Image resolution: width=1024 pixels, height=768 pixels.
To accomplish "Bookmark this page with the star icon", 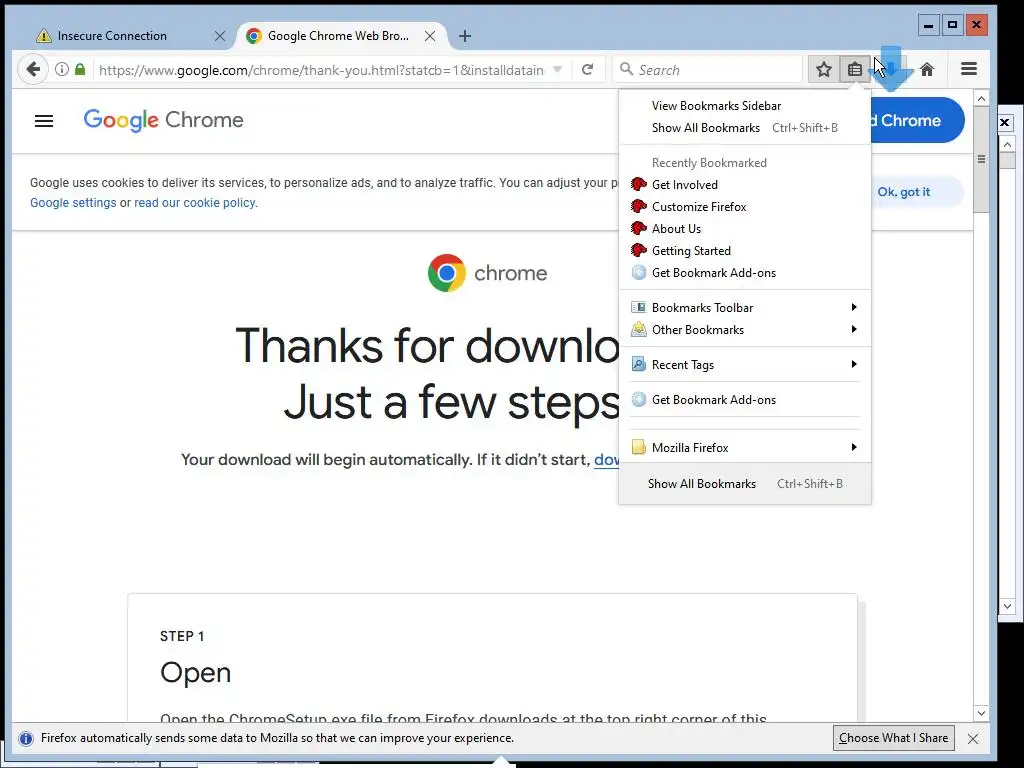I will point(824,69).
